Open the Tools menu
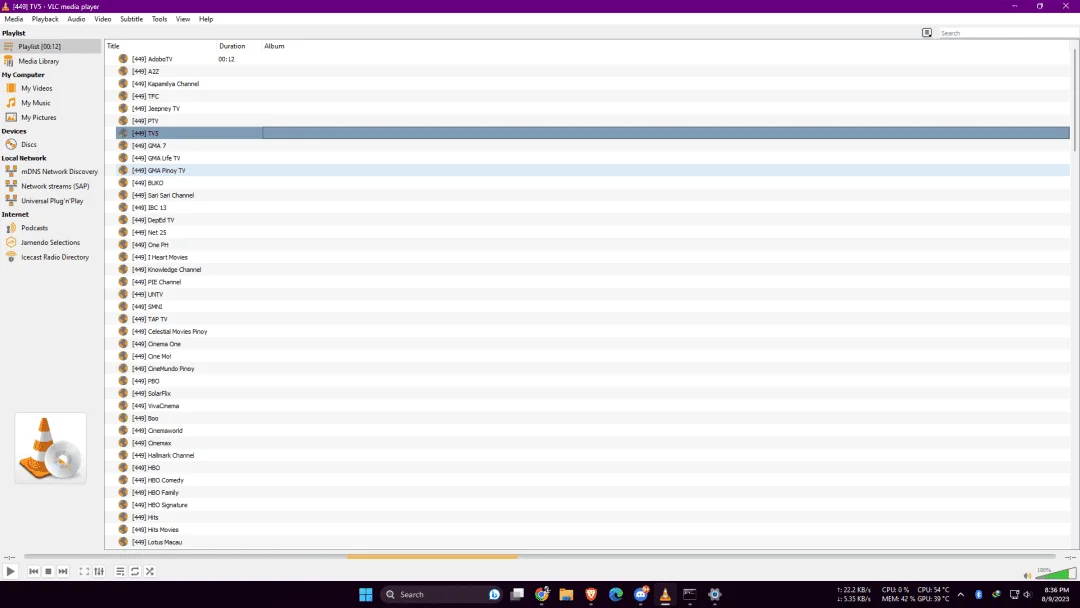The width and height of the screenshot is (1080, 608). [159, 19]
